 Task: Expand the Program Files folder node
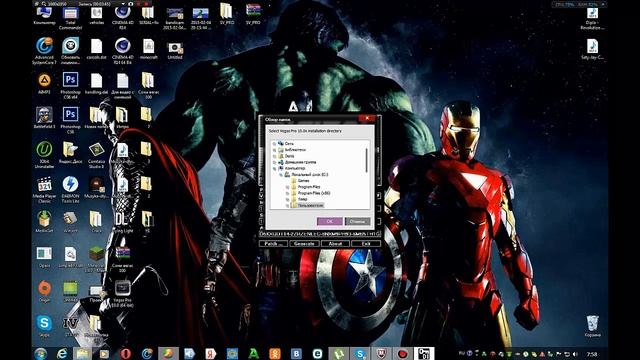[x=288, y=187]
